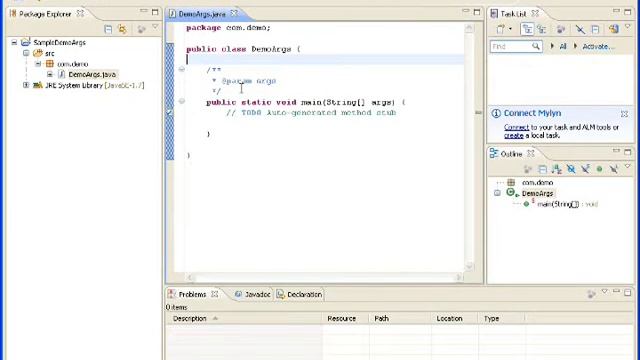Click Focus on Workweek icon in Task List
The height and width of the screenshot is (360, 640).
coord(561,29)
